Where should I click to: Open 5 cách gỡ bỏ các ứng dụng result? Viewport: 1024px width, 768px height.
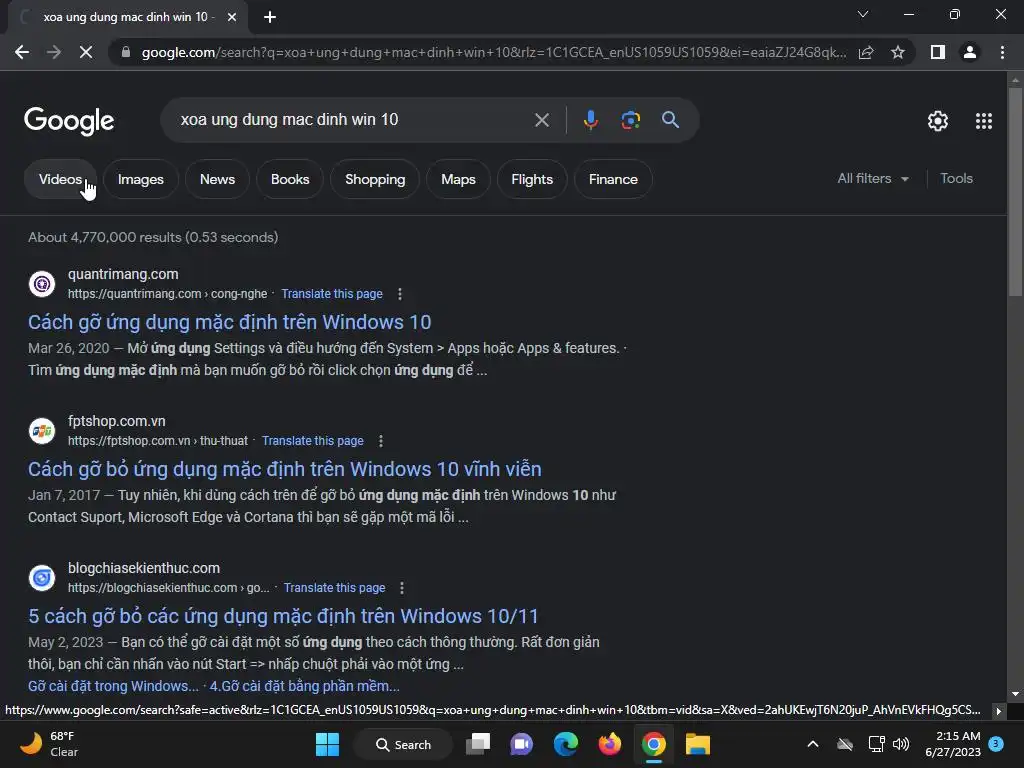(x=283, y=616)
